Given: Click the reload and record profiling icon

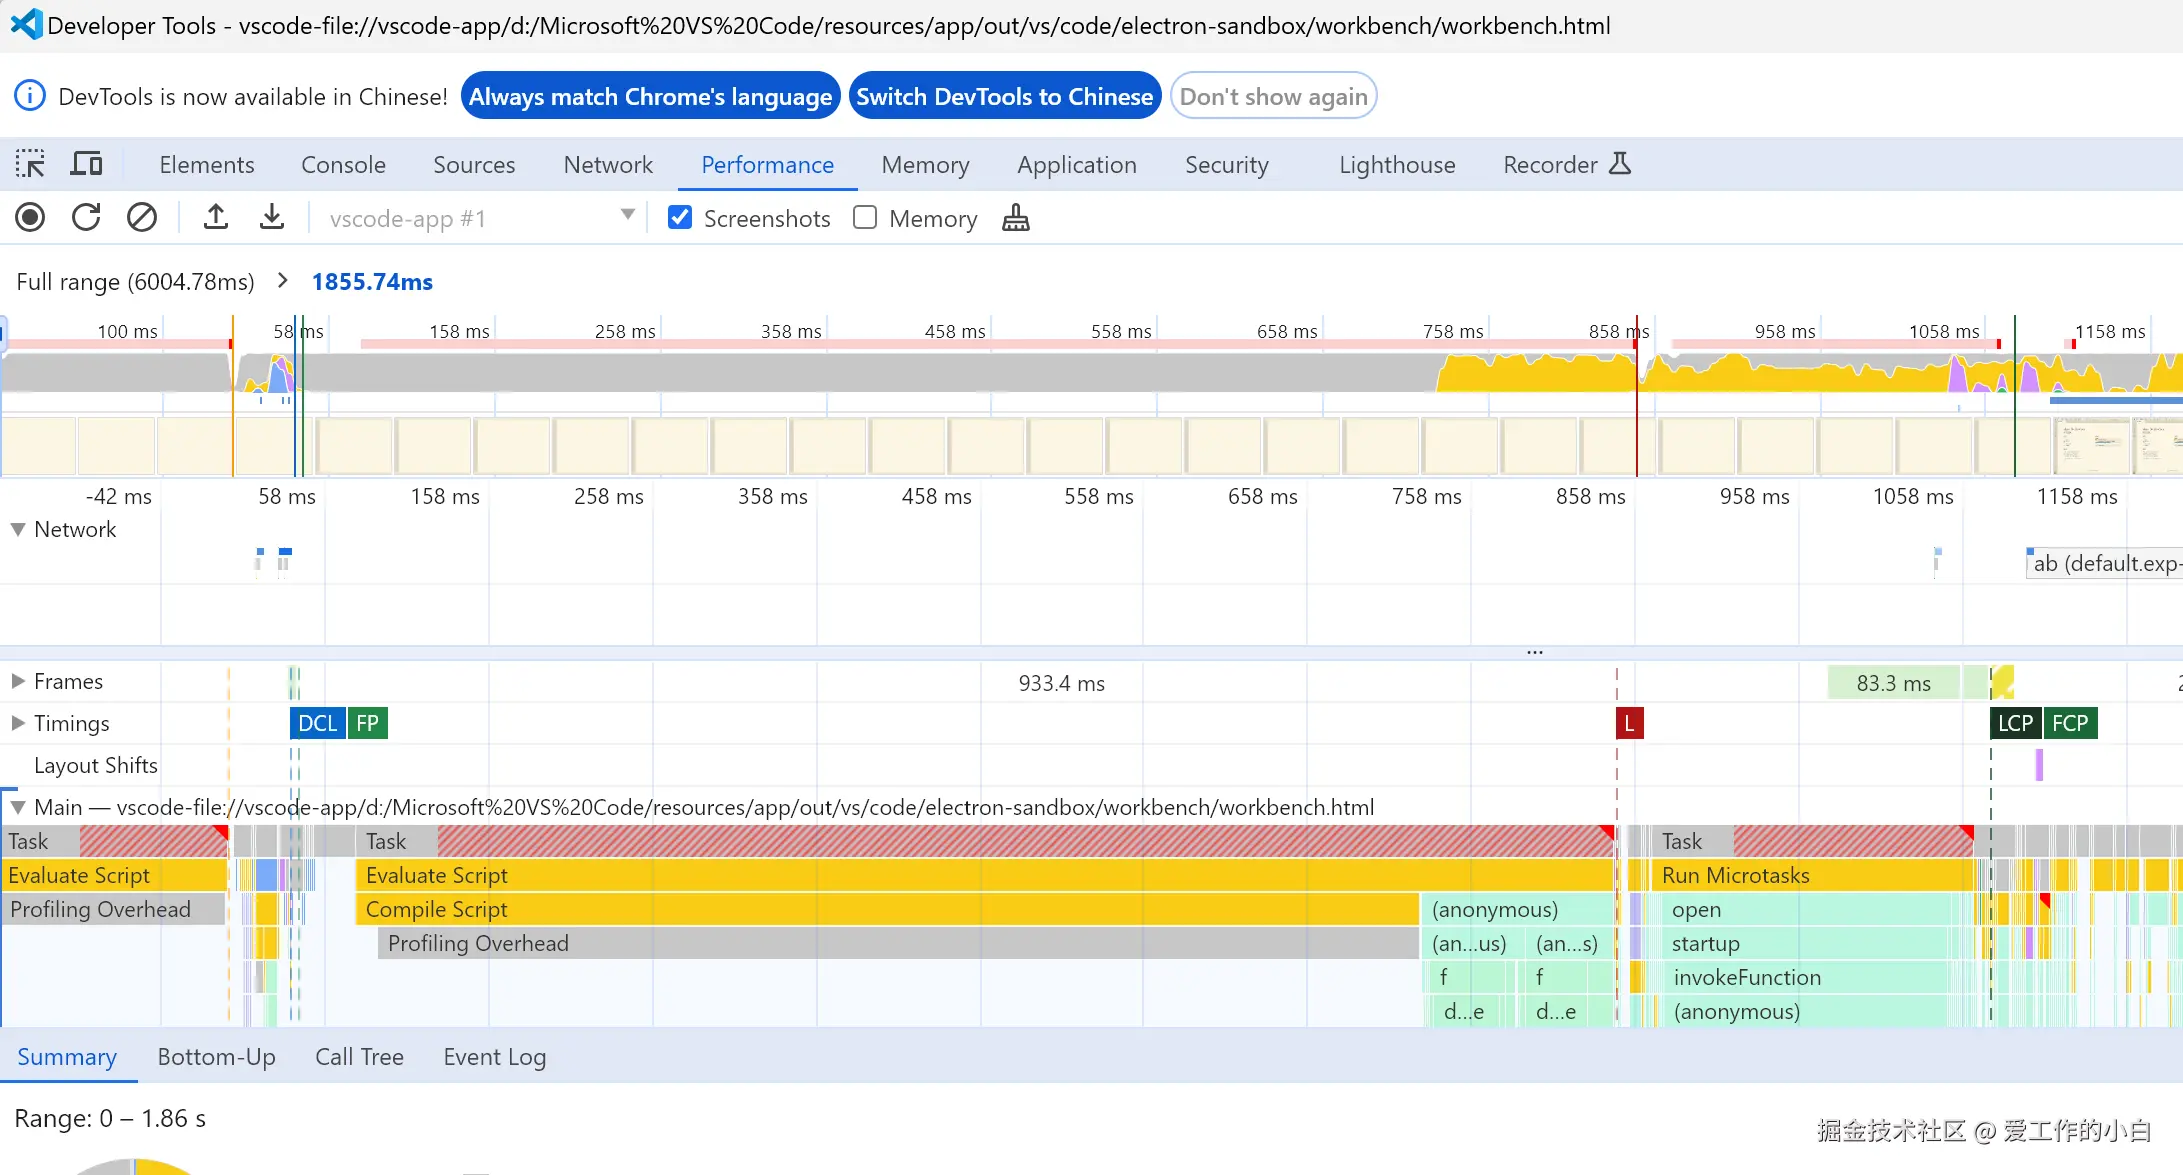Looking at the screenshot, I should coord(86,217).
